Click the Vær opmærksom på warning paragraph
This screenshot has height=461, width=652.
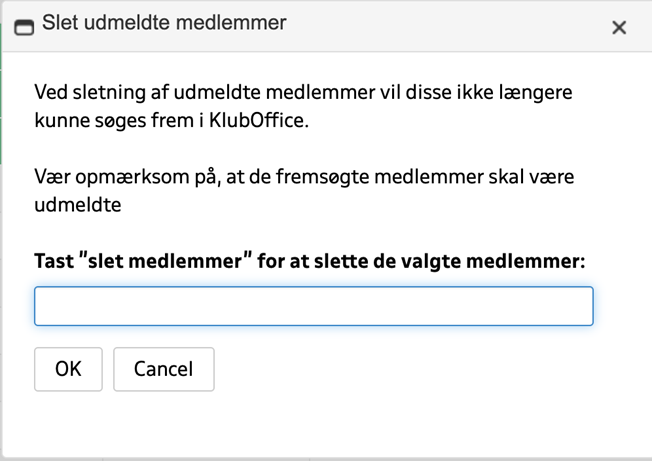[x=304, y=191]
